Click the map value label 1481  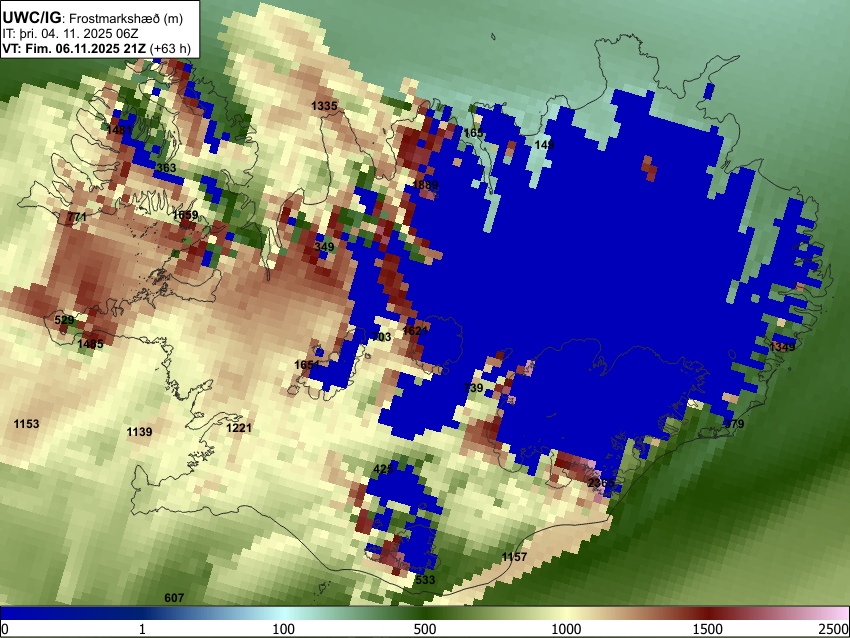tap(119, 130)
